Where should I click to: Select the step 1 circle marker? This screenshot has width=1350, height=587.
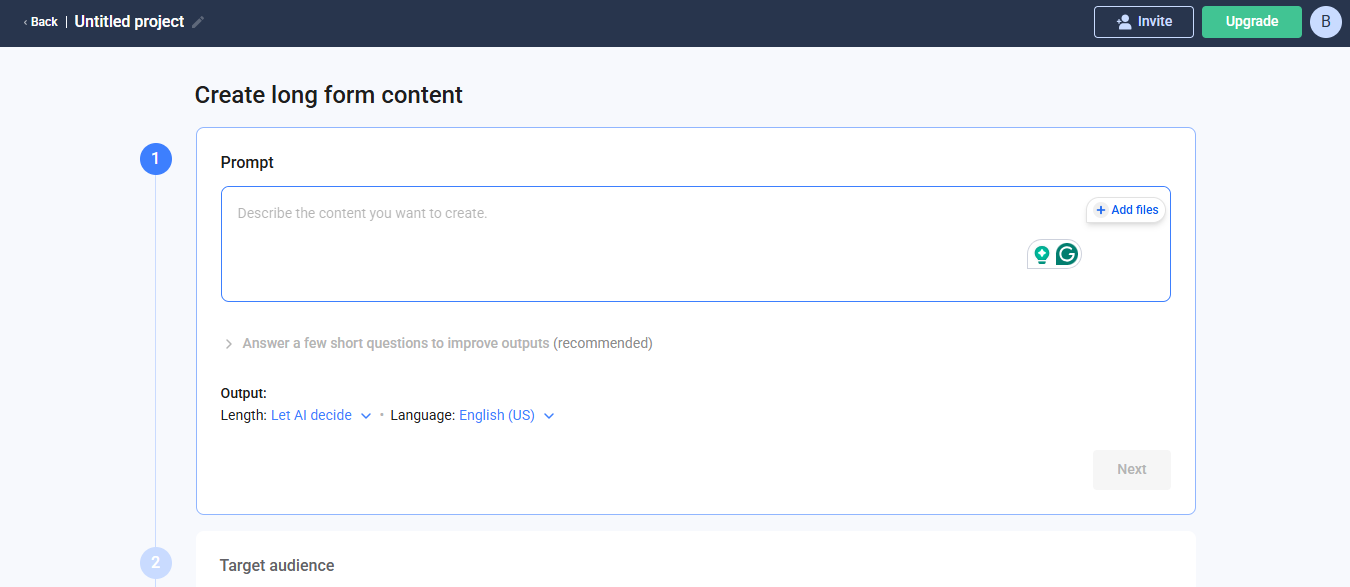tap(156, 159)
